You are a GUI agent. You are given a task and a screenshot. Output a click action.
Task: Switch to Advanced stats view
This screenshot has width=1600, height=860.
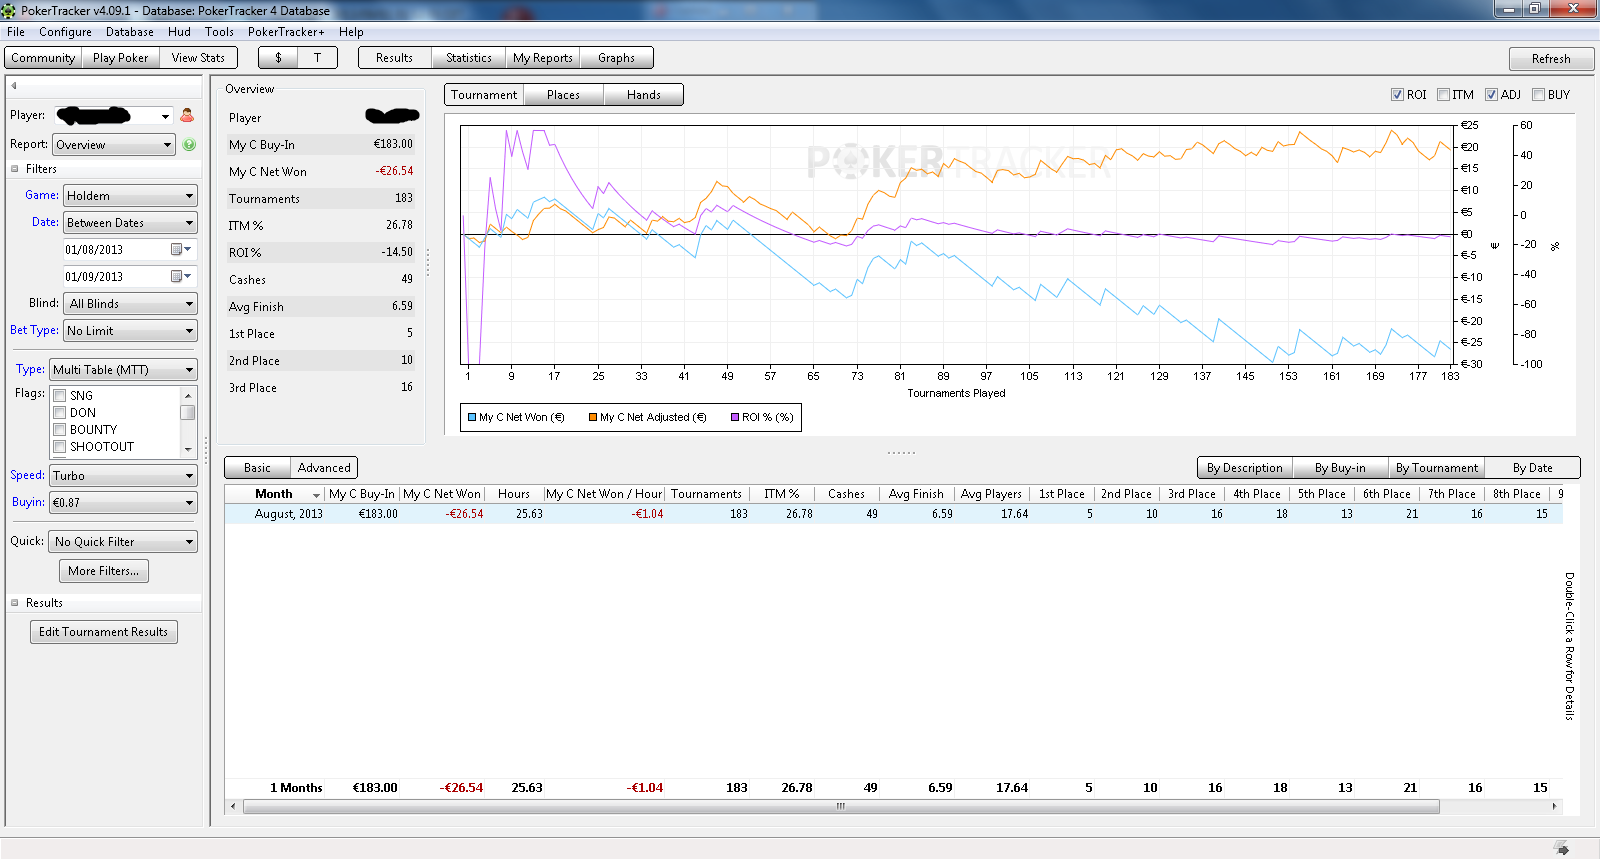point(324,468)
